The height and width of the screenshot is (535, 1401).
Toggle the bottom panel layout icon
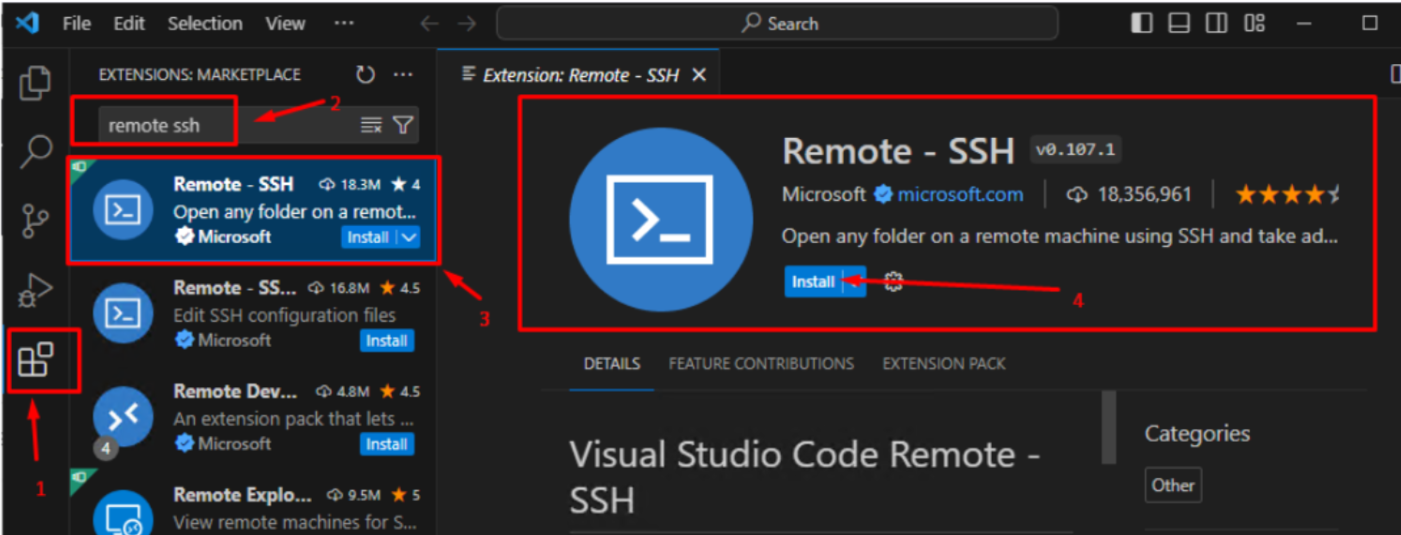click(1179, 23)
